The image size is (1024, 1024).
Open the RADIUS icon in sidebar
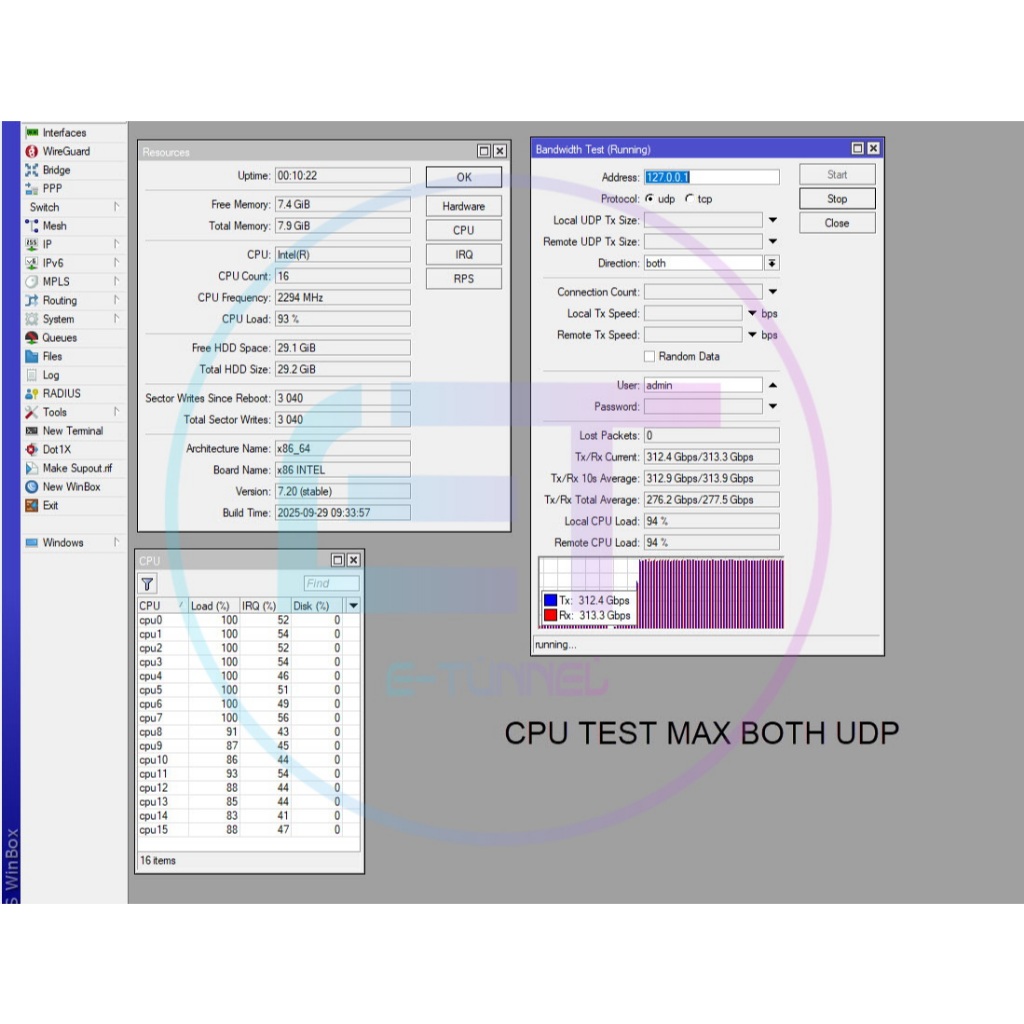click(32, 394)
